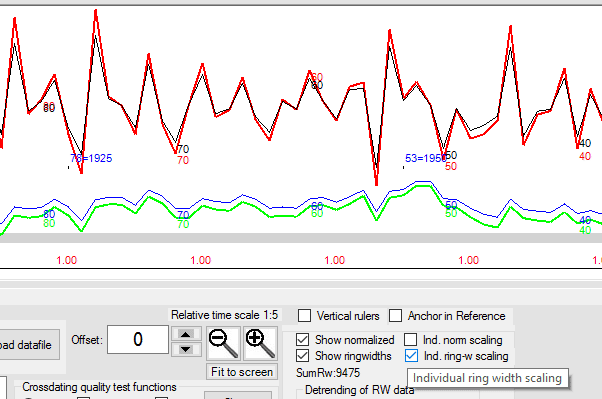
Task: Uncheck the Show ringwidths option
Action: (303, 356)
